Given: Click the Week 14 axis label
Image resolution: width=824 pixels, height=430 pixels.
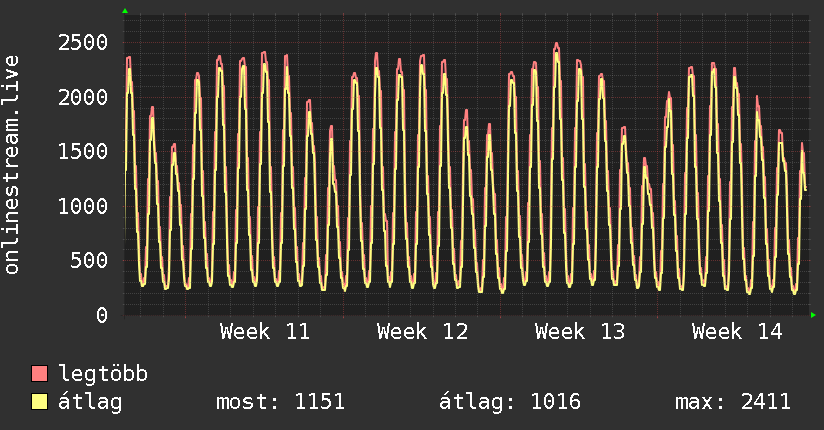Looking at the screenshot, I should point(736,332).
